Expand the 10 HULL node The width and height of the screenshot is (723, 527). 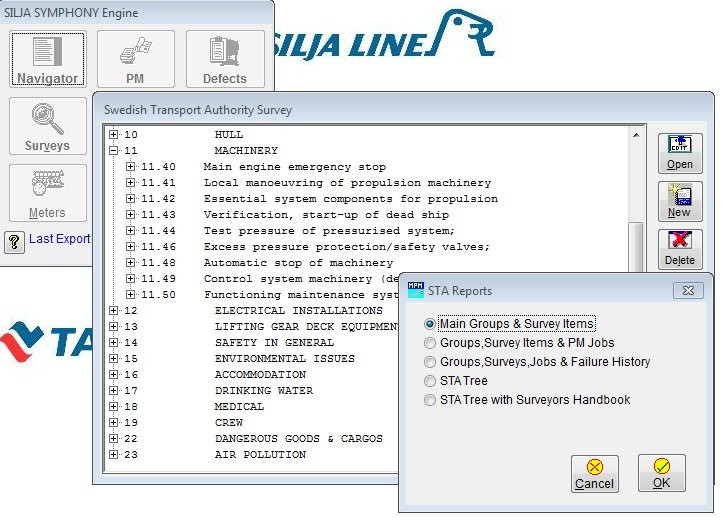[x=113, y=134]
